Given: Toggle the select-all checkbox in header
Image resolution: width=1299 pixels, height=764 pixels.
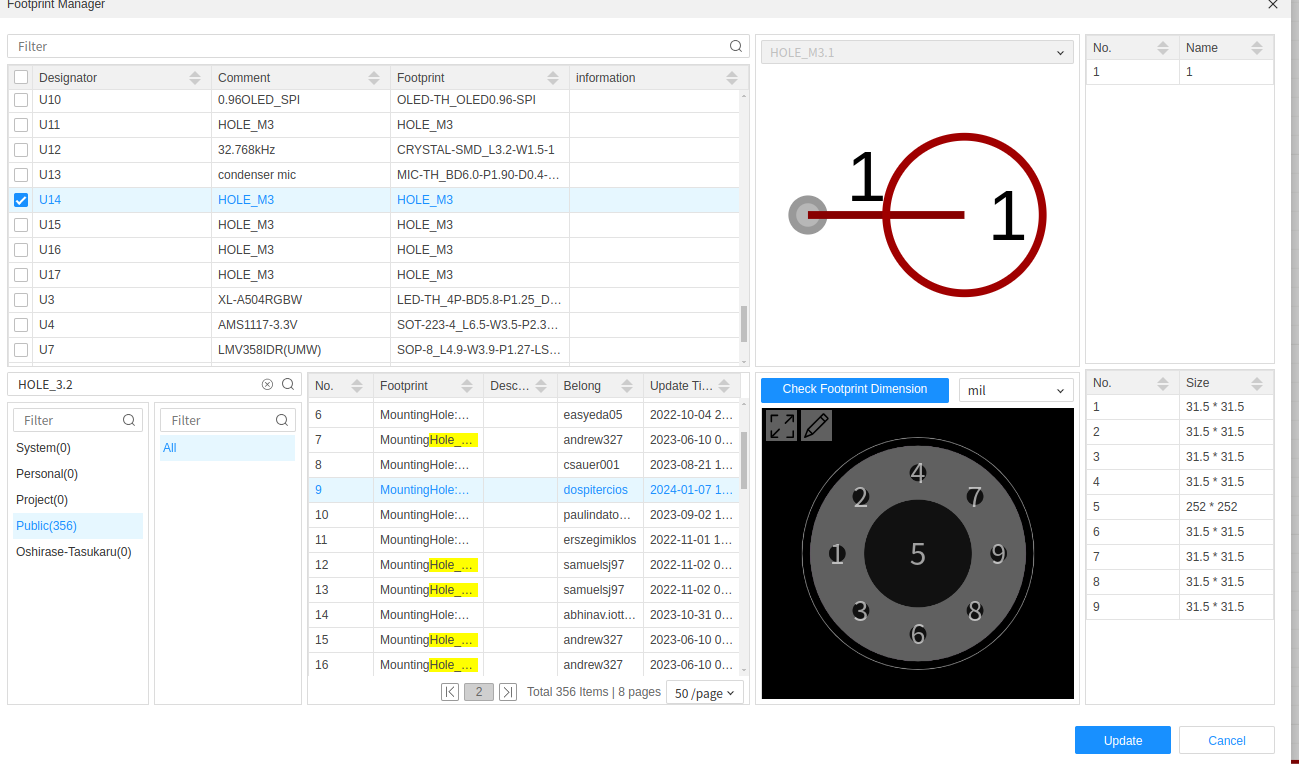Looking at the screenshot, I should tap(21, 78).
